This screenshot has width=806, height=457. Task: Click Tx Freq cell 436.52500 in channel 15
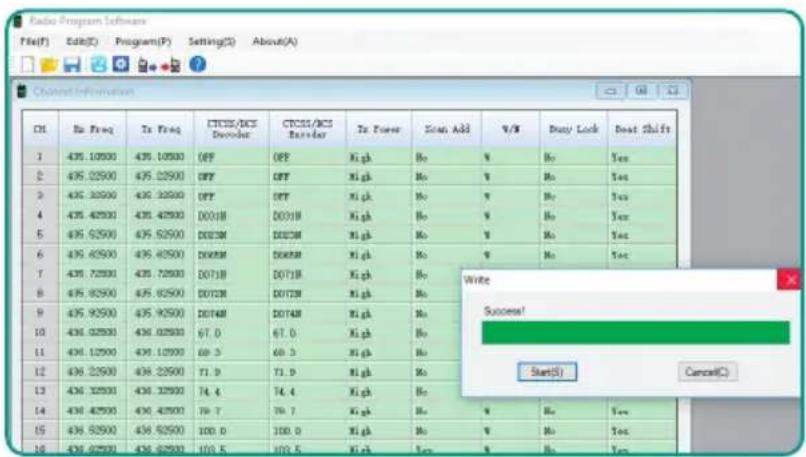pos(160,430)
